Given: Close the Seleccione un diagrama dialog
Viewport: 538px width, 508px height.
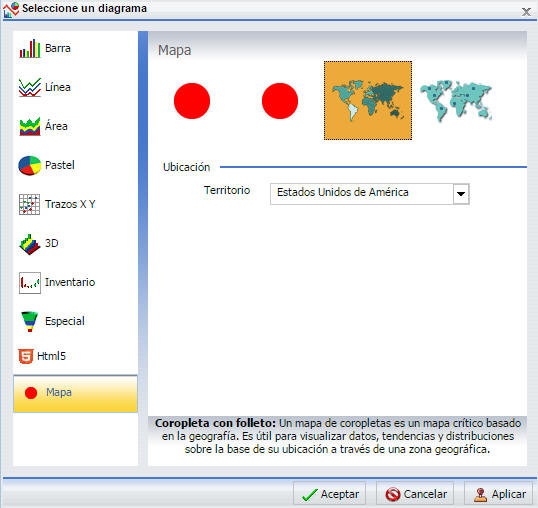Looking at the screenshot, I should (526, 12).
